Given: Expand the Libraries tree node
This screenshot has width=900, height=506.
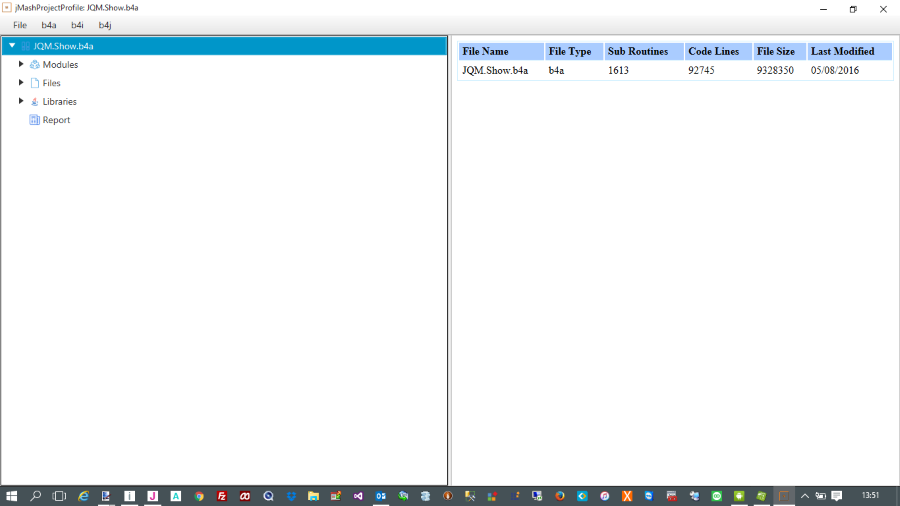Looking at the screenshot, I should point(21,101).
